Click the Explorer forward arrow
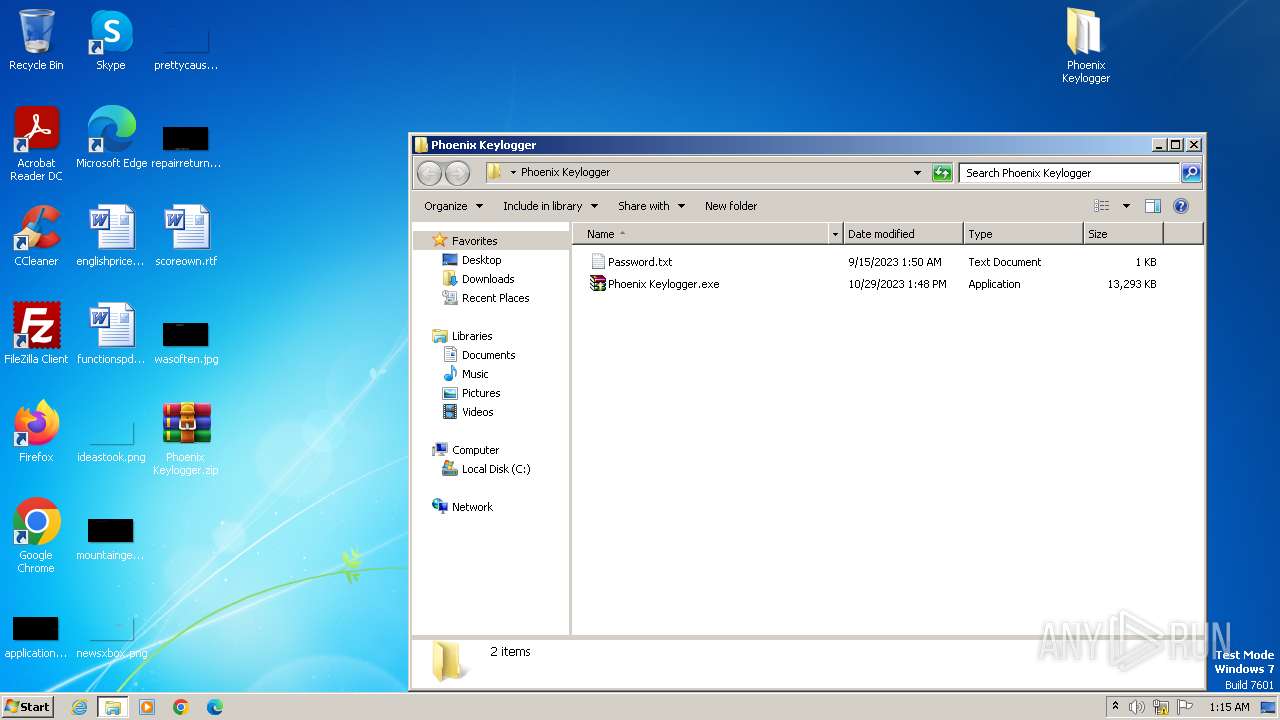 click(457, 173)
